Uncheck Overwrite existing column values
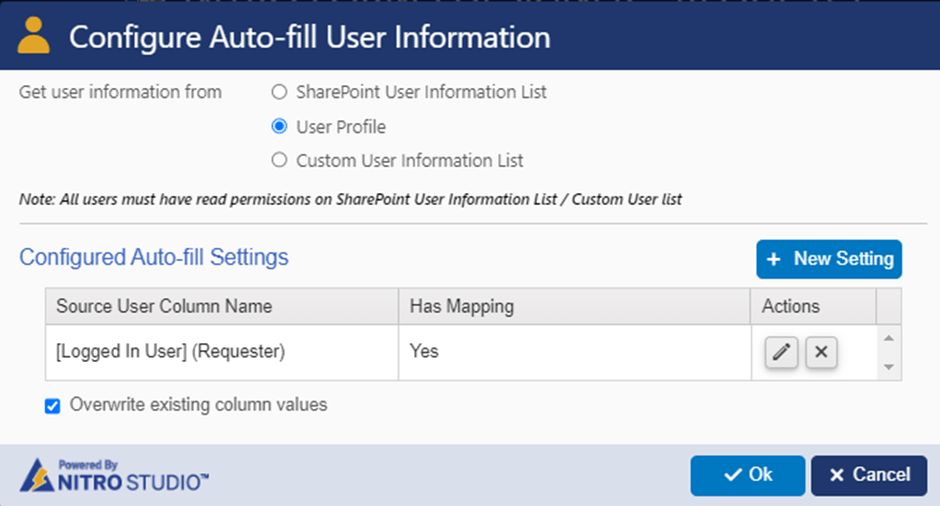Viewport: 940px width, 506px height. [x=53, y=406]
